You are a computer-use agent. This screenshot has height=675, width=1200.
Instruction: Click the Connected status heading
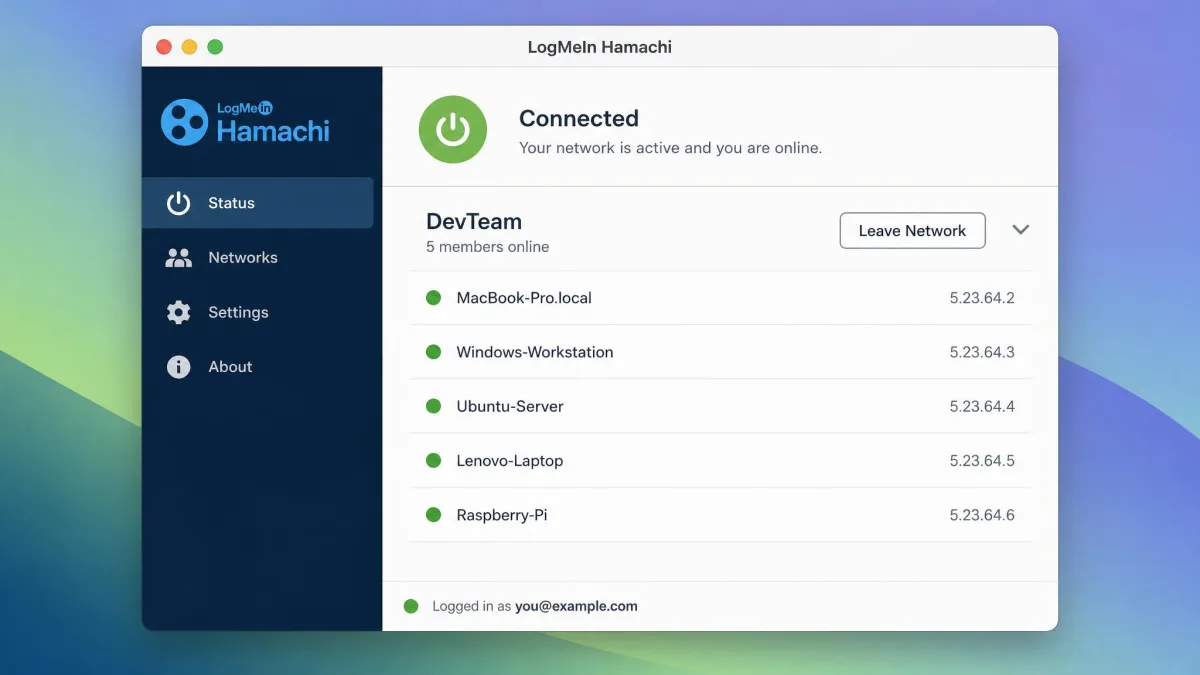(x=579, y=118)
